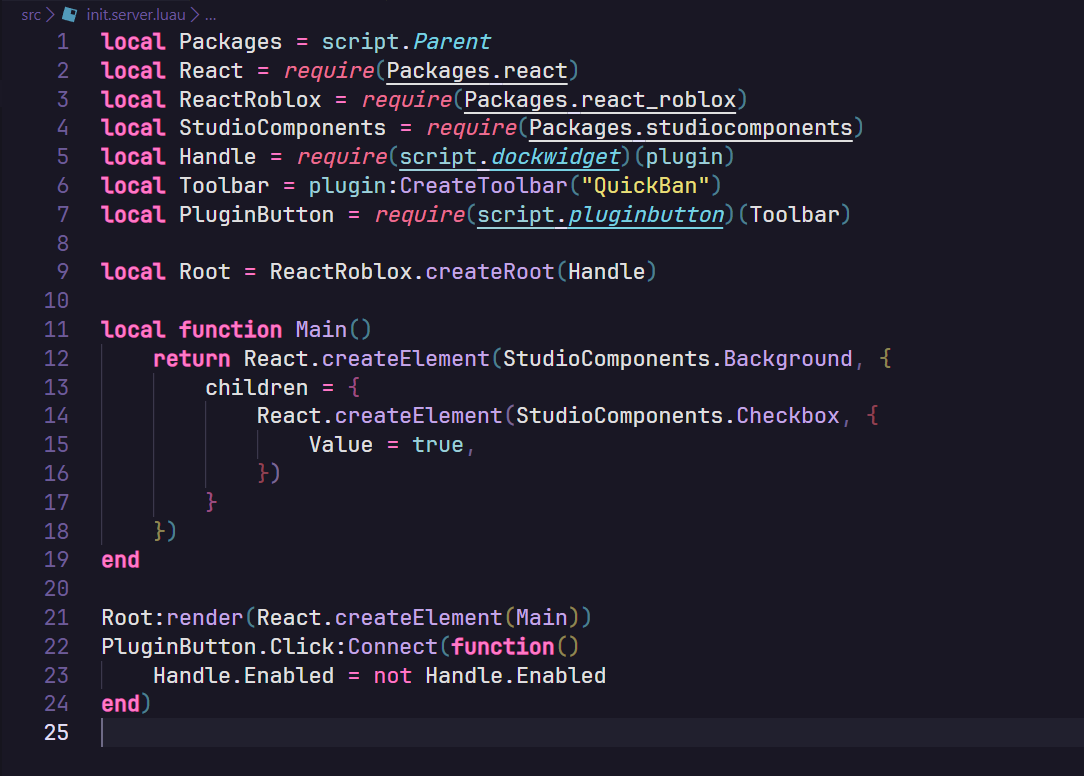Viewport: 1084px width, 776px height.
Task: Follow the Packages.react module link
Action: click(x=477, y=70)
